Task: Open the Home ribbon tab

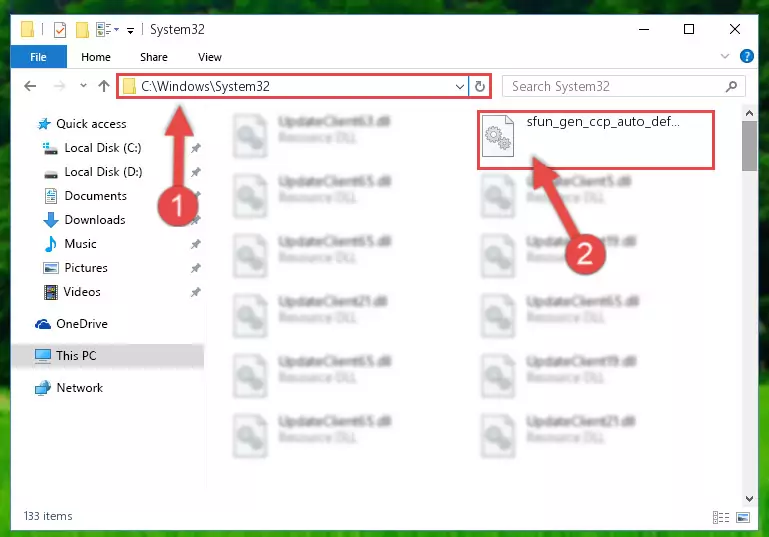Action: (x=96, y=57)
